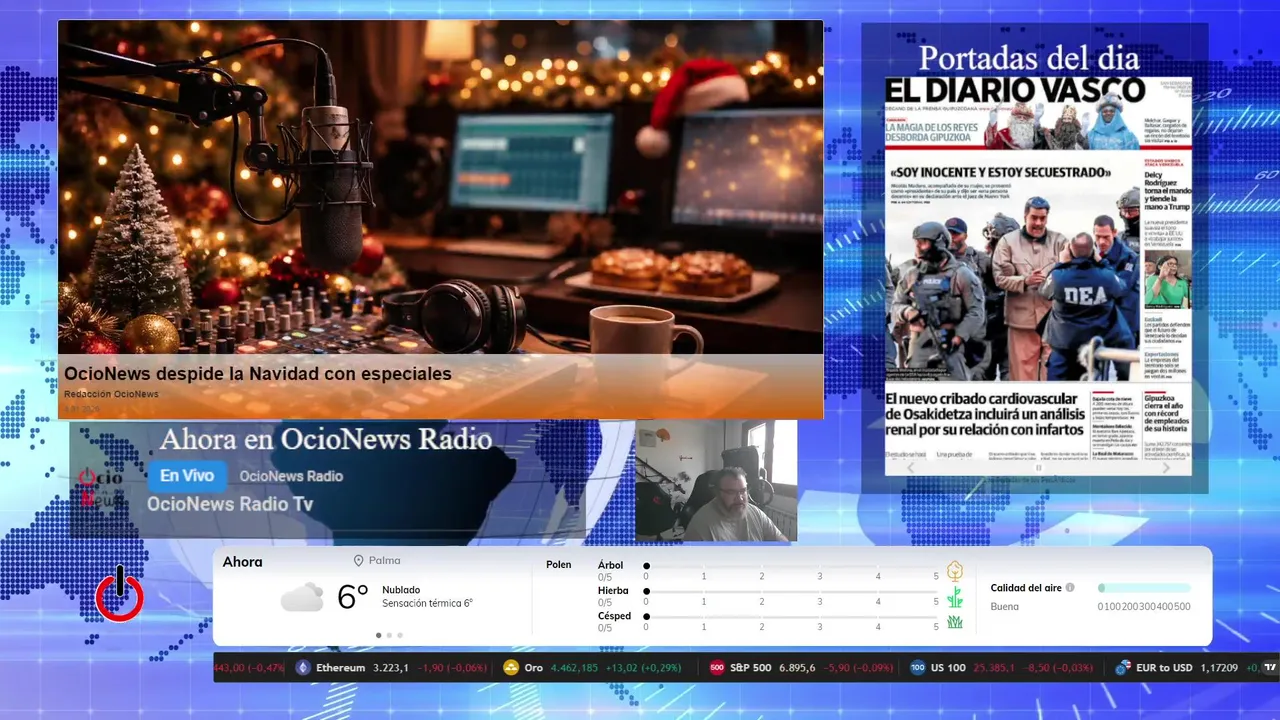Click the US 100 ticker label
This screenshot has width=1280, height=720.
[948, 668]
